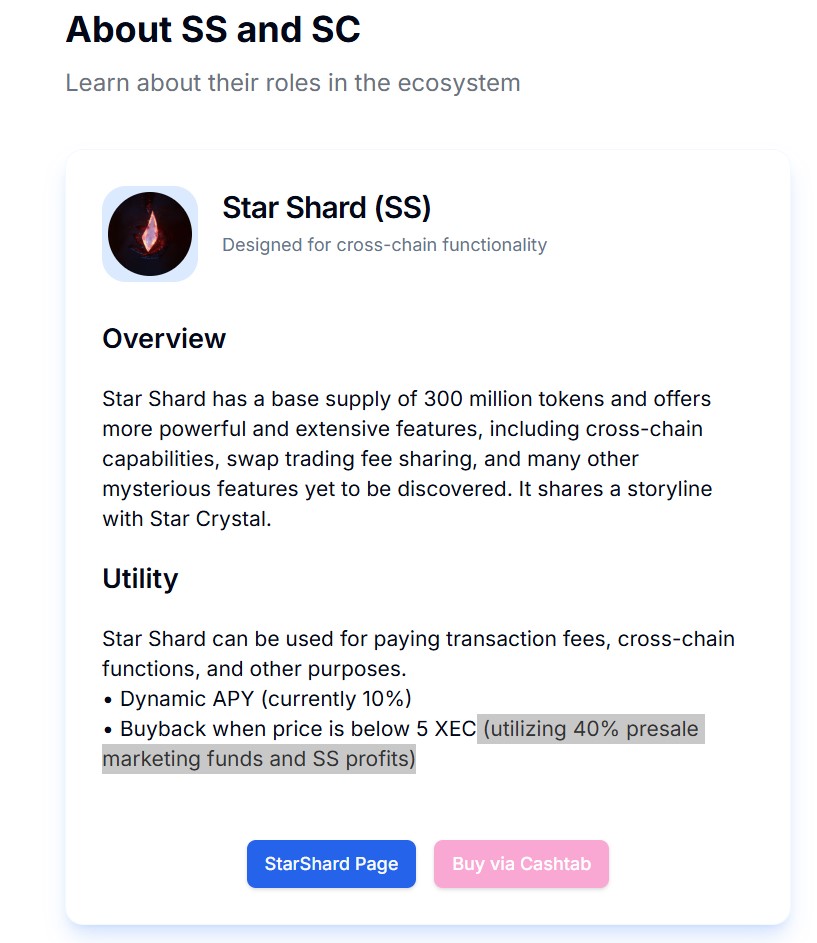Click the Overview section heading
Image resolution: width=817 pixels, height=943 pixels.
(x=164, y=338)
